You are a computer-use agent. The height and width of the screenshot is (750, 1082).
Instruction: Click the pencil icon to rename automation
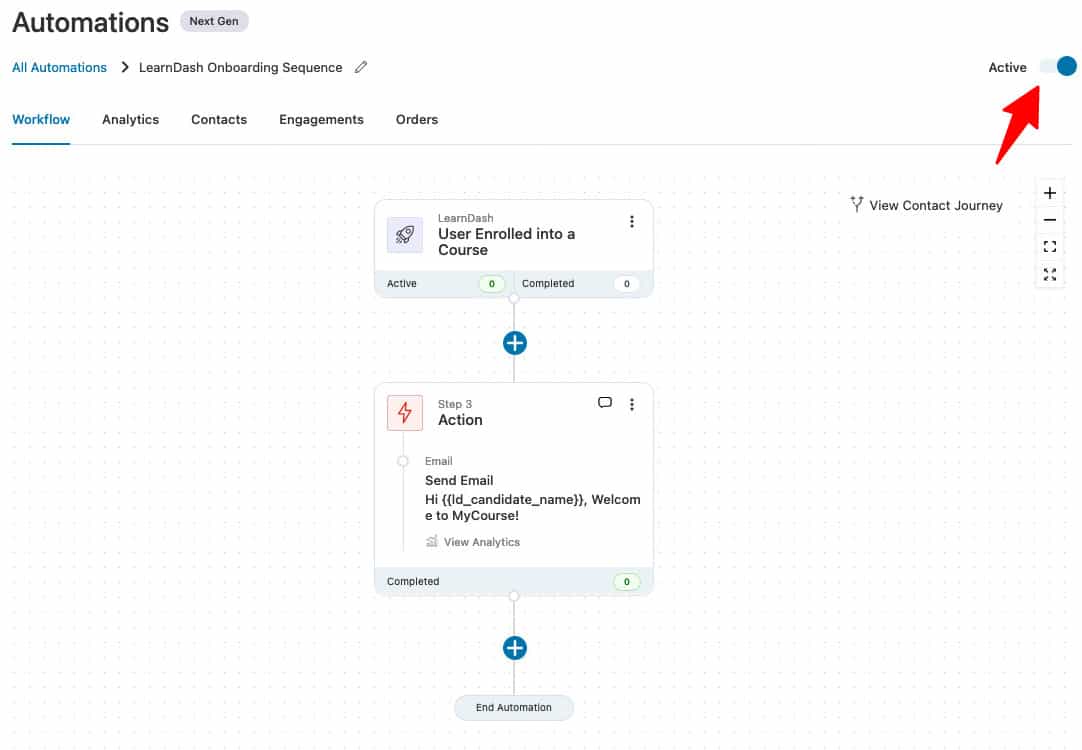click(x=361, y=67)
